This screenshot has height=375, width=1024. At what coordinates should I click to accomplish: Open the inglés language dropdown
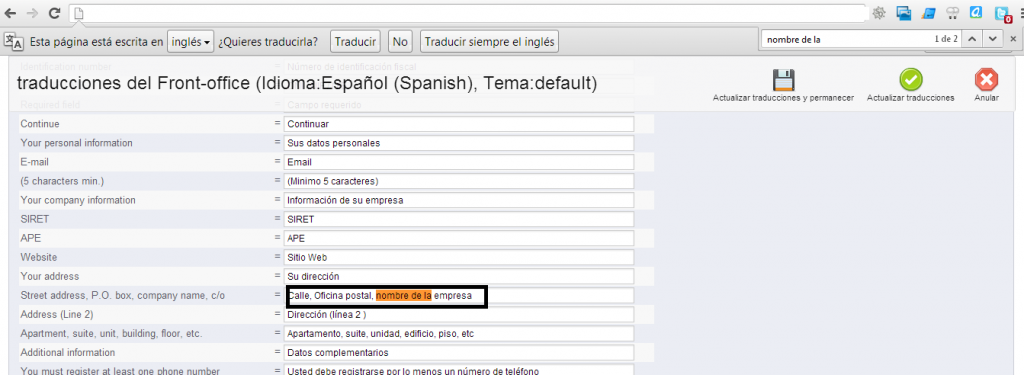191,42
